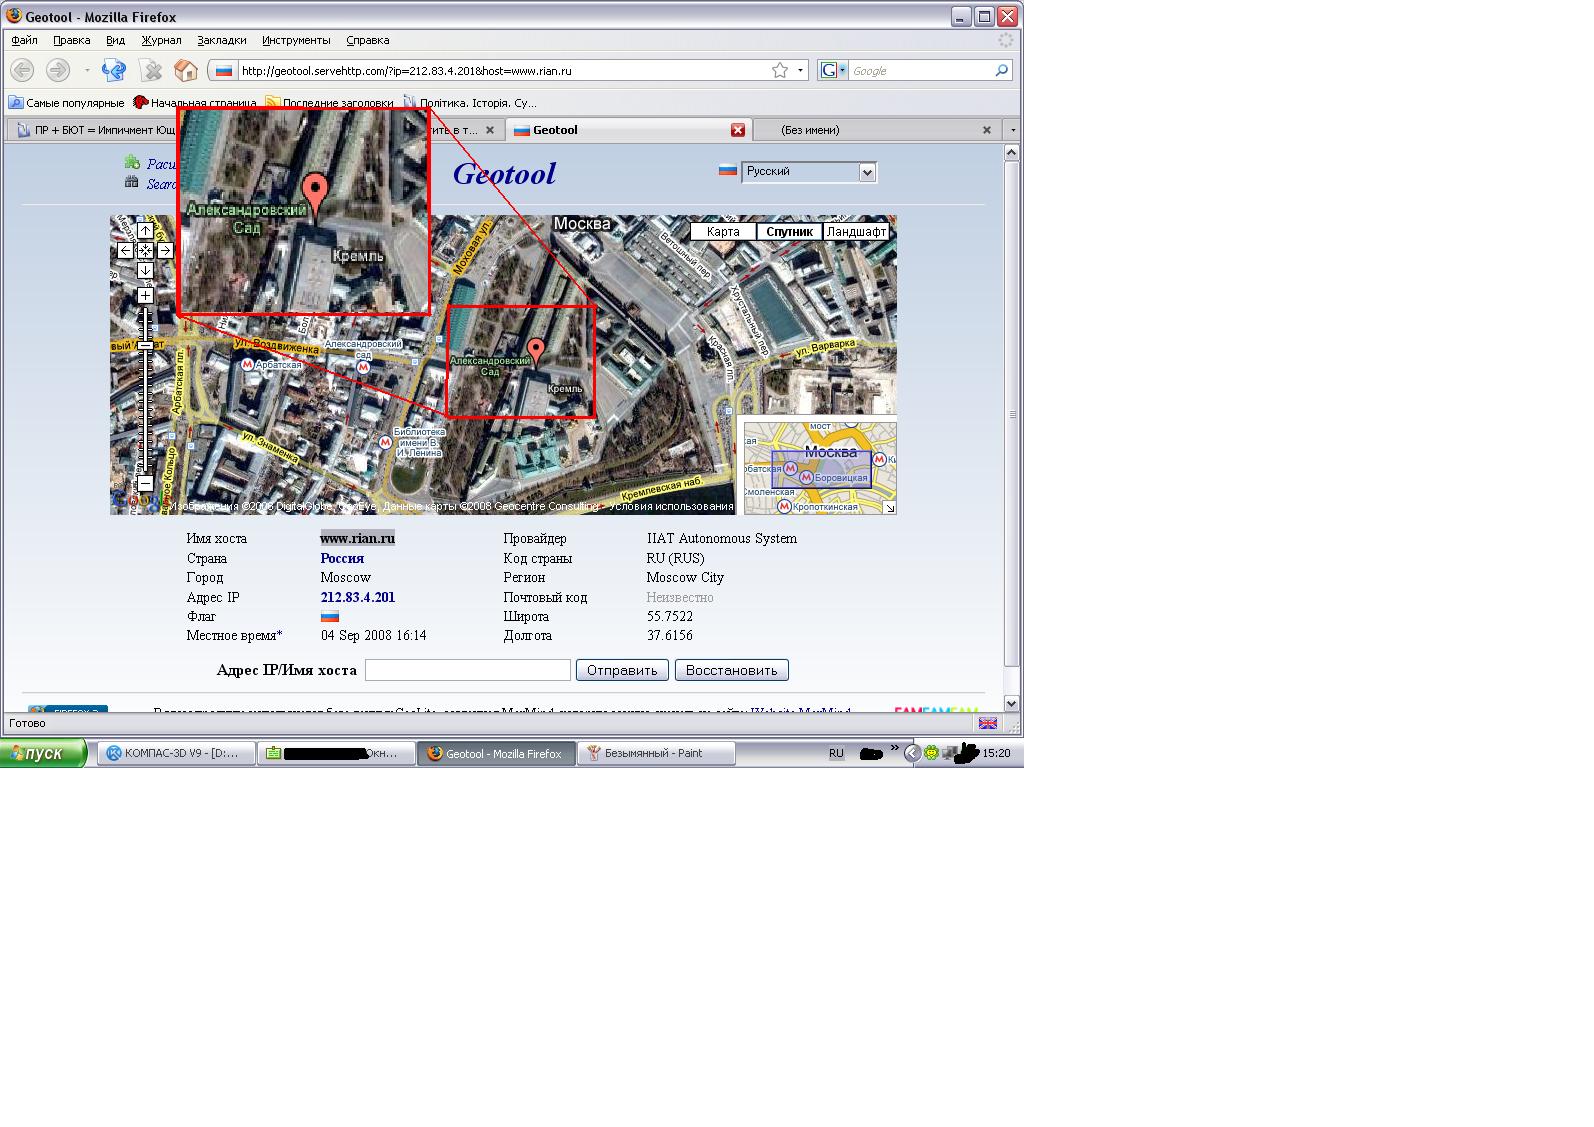
Task: Click the Отправить button
Action: coord(621,670)
